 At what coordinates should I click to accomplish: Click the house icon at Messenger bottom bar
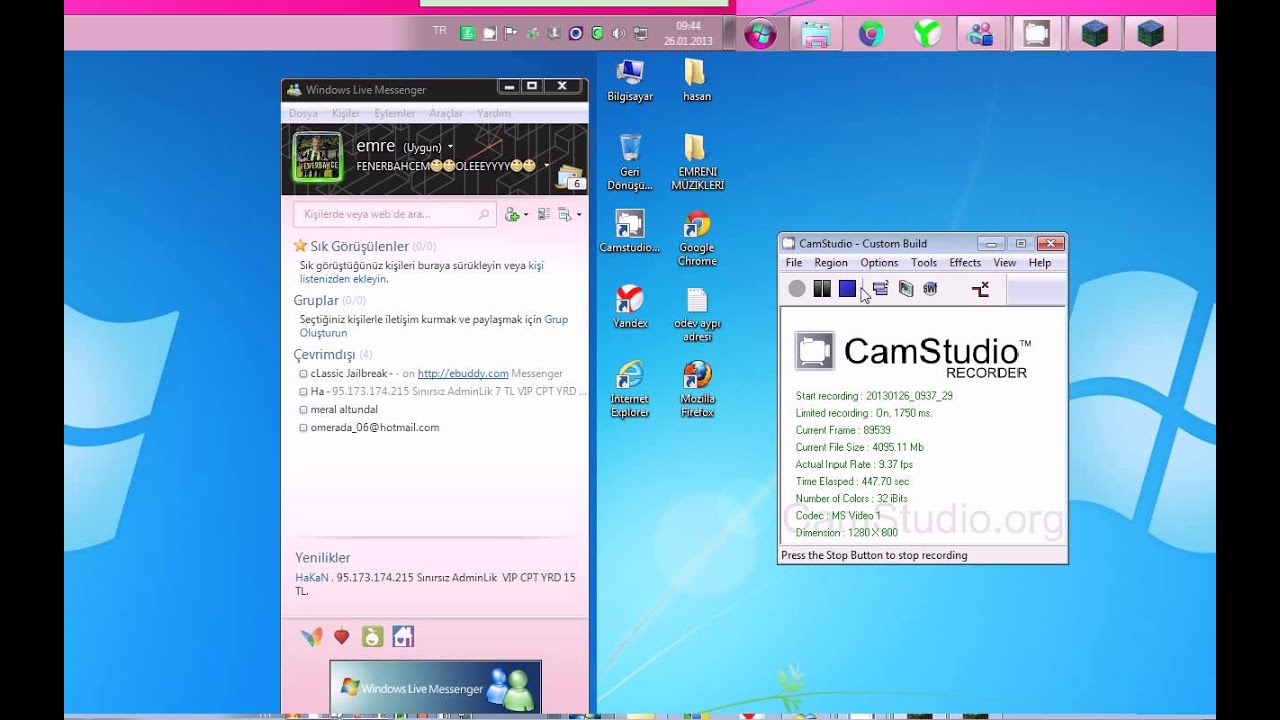pos(402,636)
